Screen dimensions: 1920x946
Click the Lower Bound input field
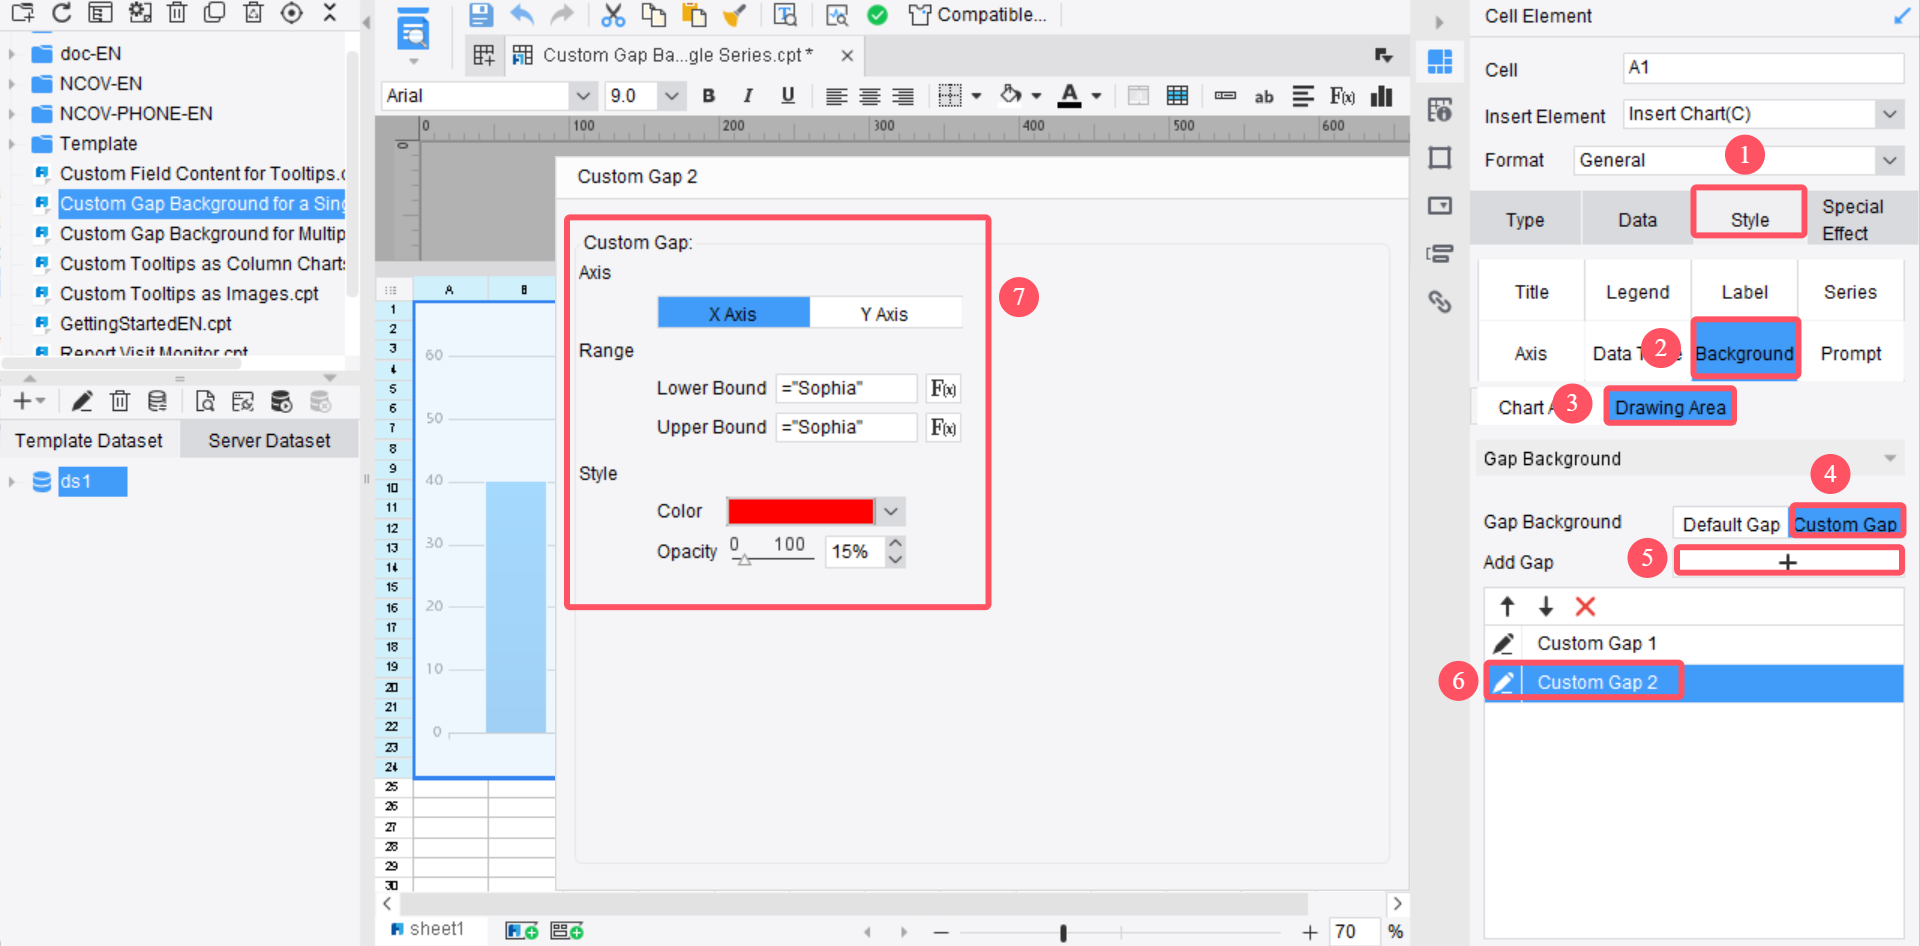click(x=846, y=389)
